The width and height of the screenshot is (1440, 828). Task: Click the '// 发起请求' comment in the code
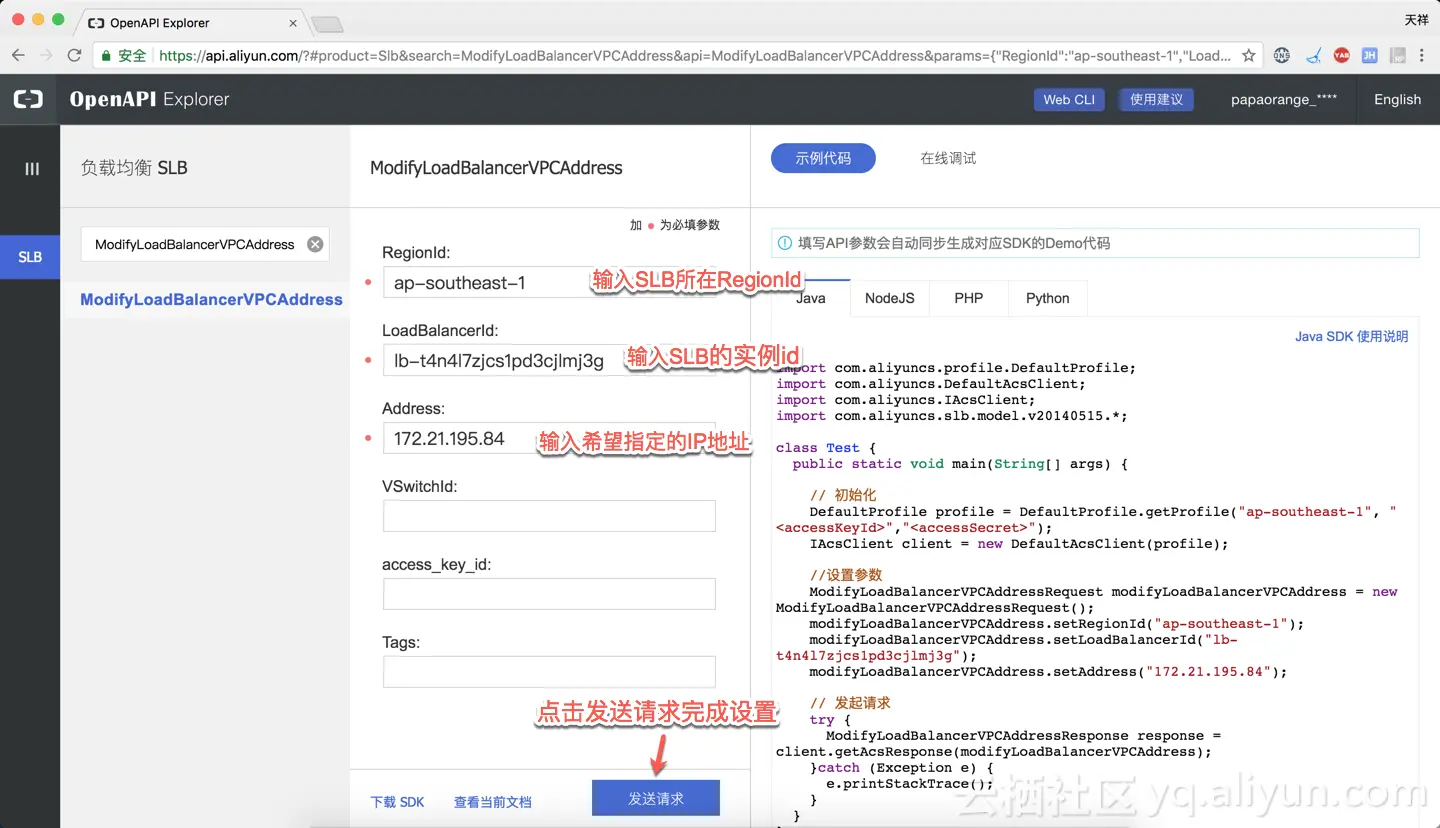pyautogui.click(x=850, y=703)
